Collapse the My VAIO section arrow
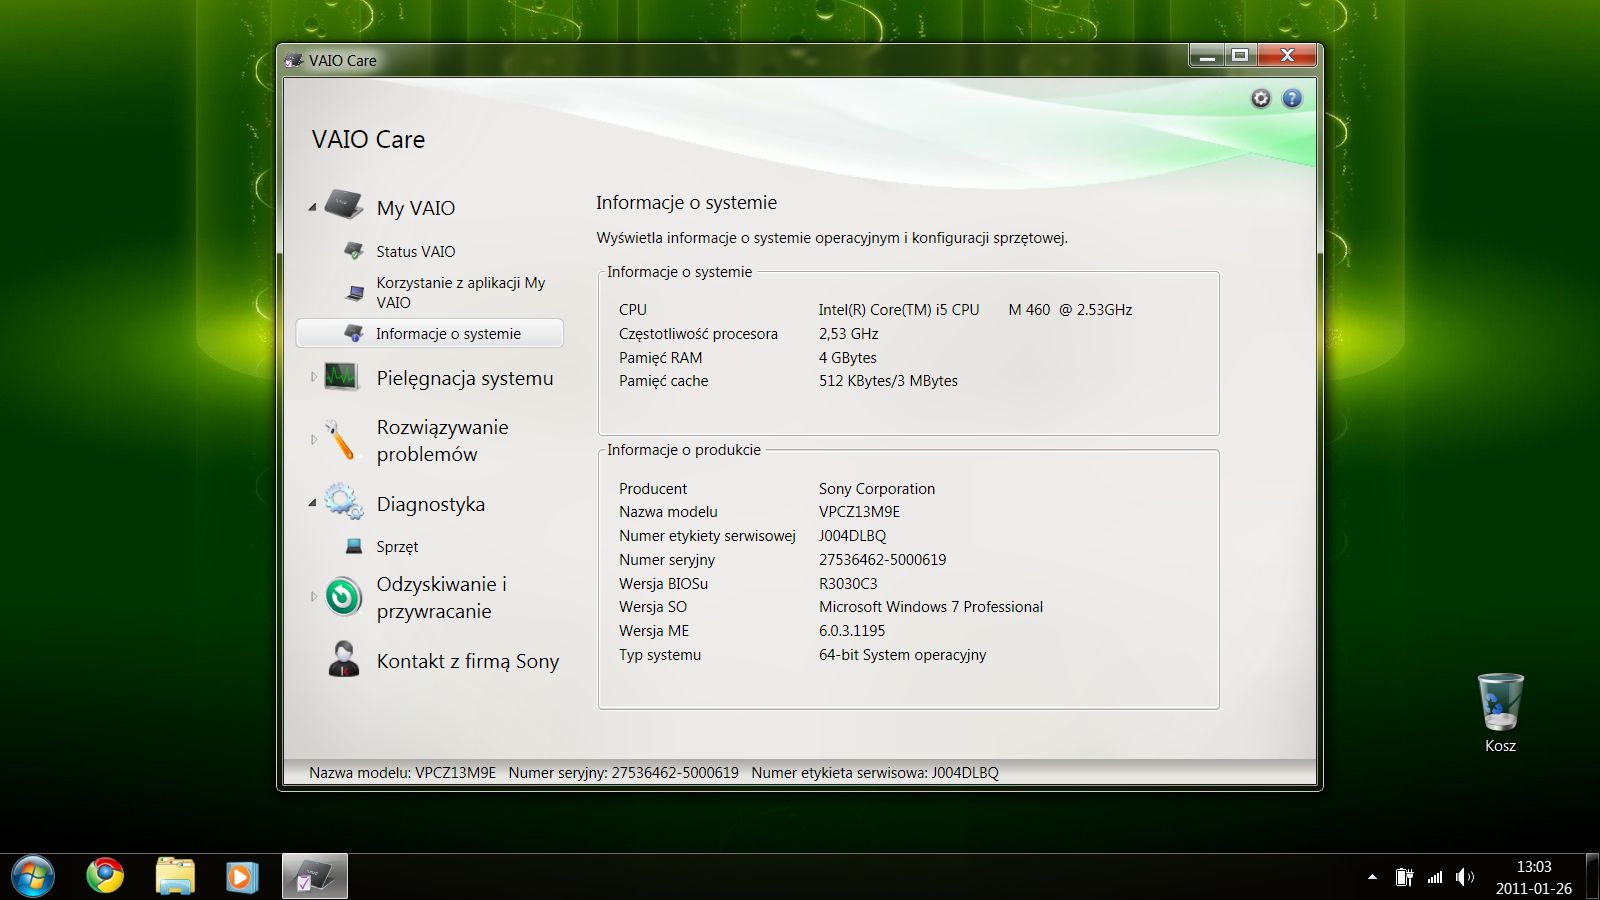 coord(312,207)
